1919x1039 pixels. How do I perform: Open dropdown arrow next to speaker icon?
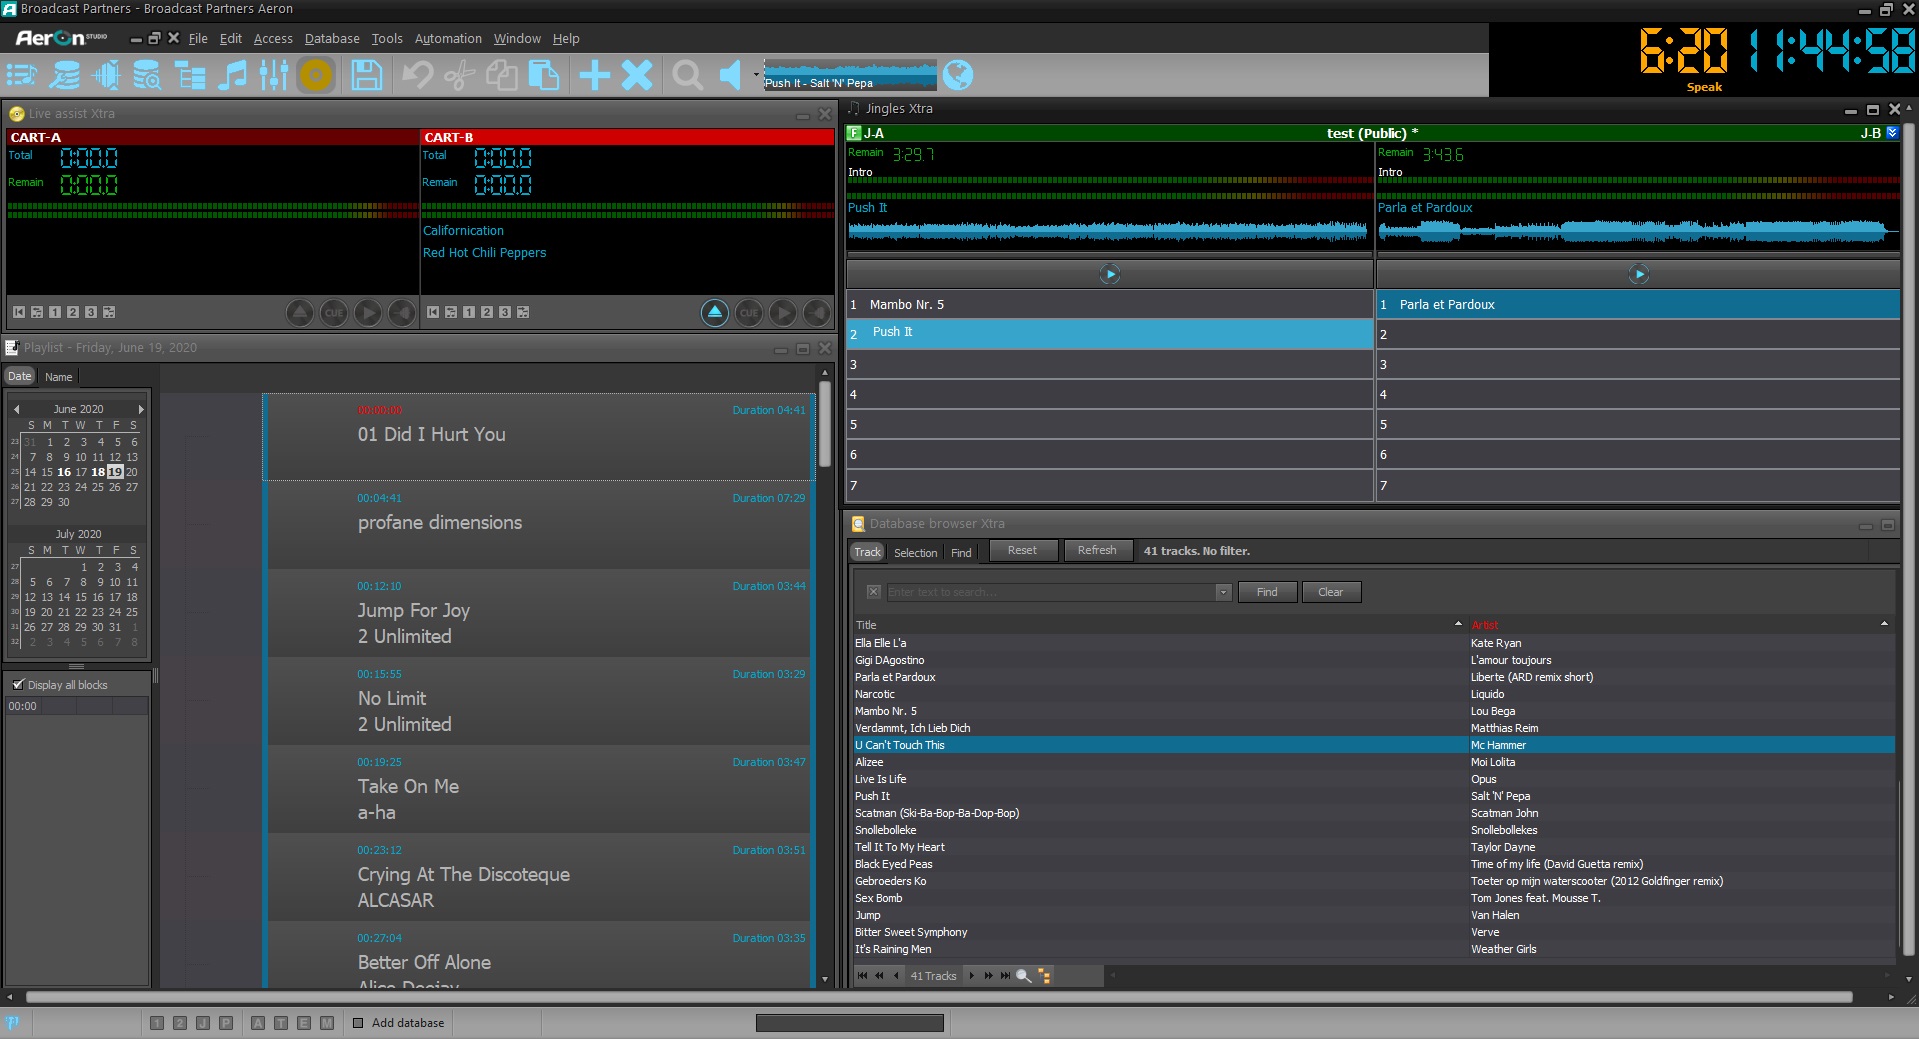point(755,75)
